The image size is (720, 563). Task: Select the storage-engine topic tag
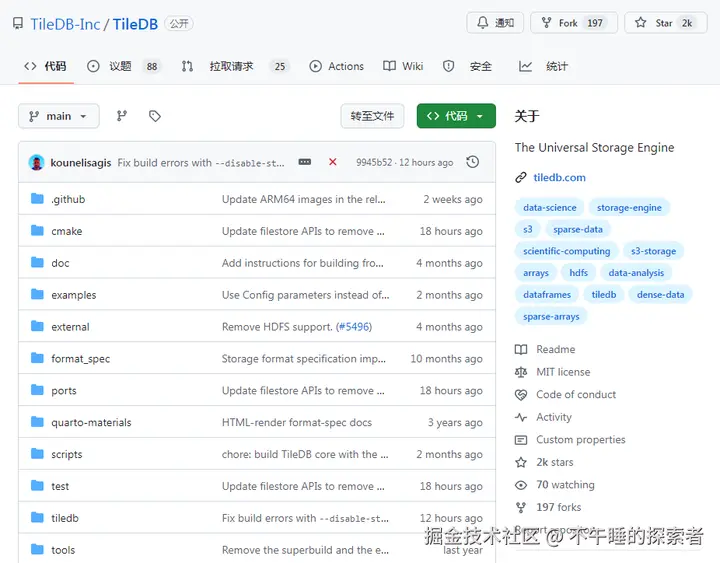[629, 208]
